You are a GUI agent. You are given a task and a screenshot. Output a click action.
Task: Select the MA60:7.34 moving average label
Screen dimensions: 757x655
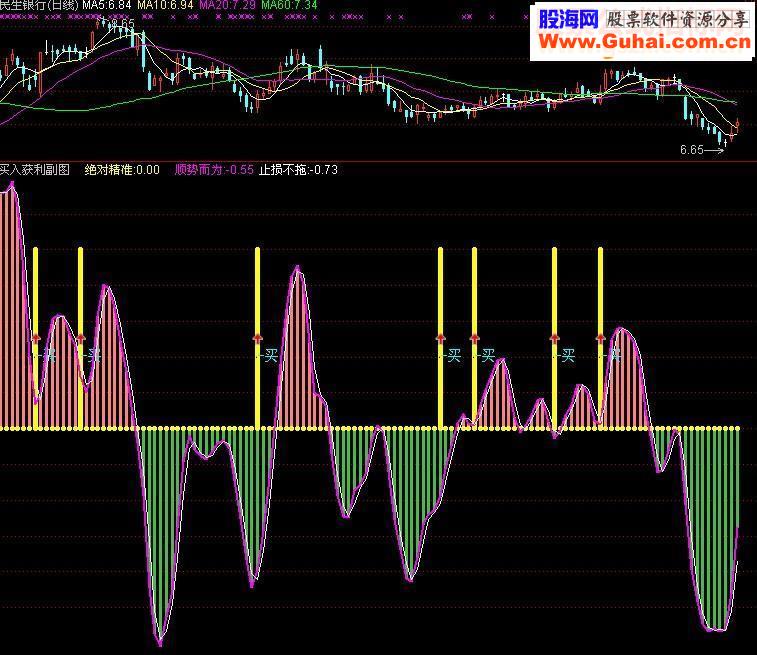coord(289,5)
